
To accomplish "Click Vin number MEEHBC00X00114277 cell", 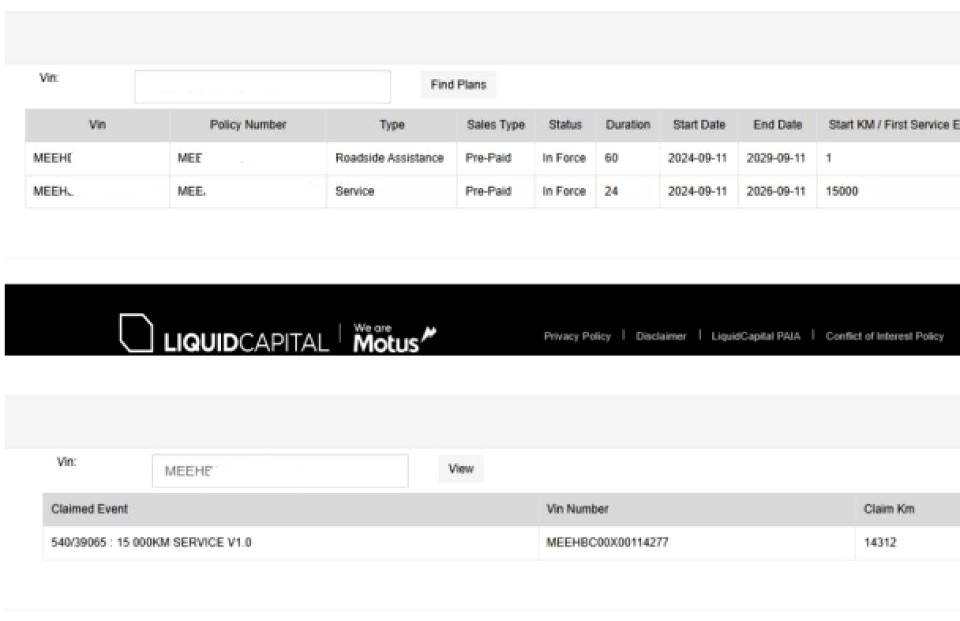I will coord(607,543).
